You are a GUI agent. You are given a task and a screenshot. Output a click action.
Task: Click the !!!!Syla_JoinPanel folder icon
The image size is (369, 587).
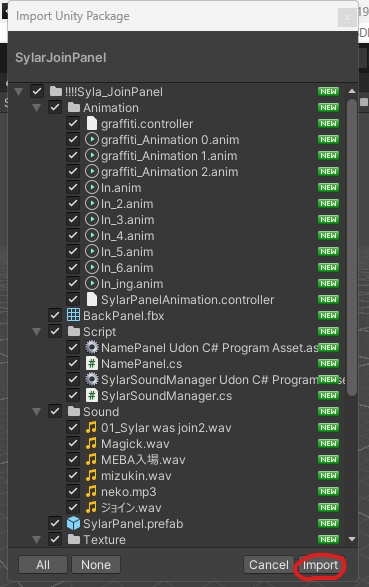(56, 91)
